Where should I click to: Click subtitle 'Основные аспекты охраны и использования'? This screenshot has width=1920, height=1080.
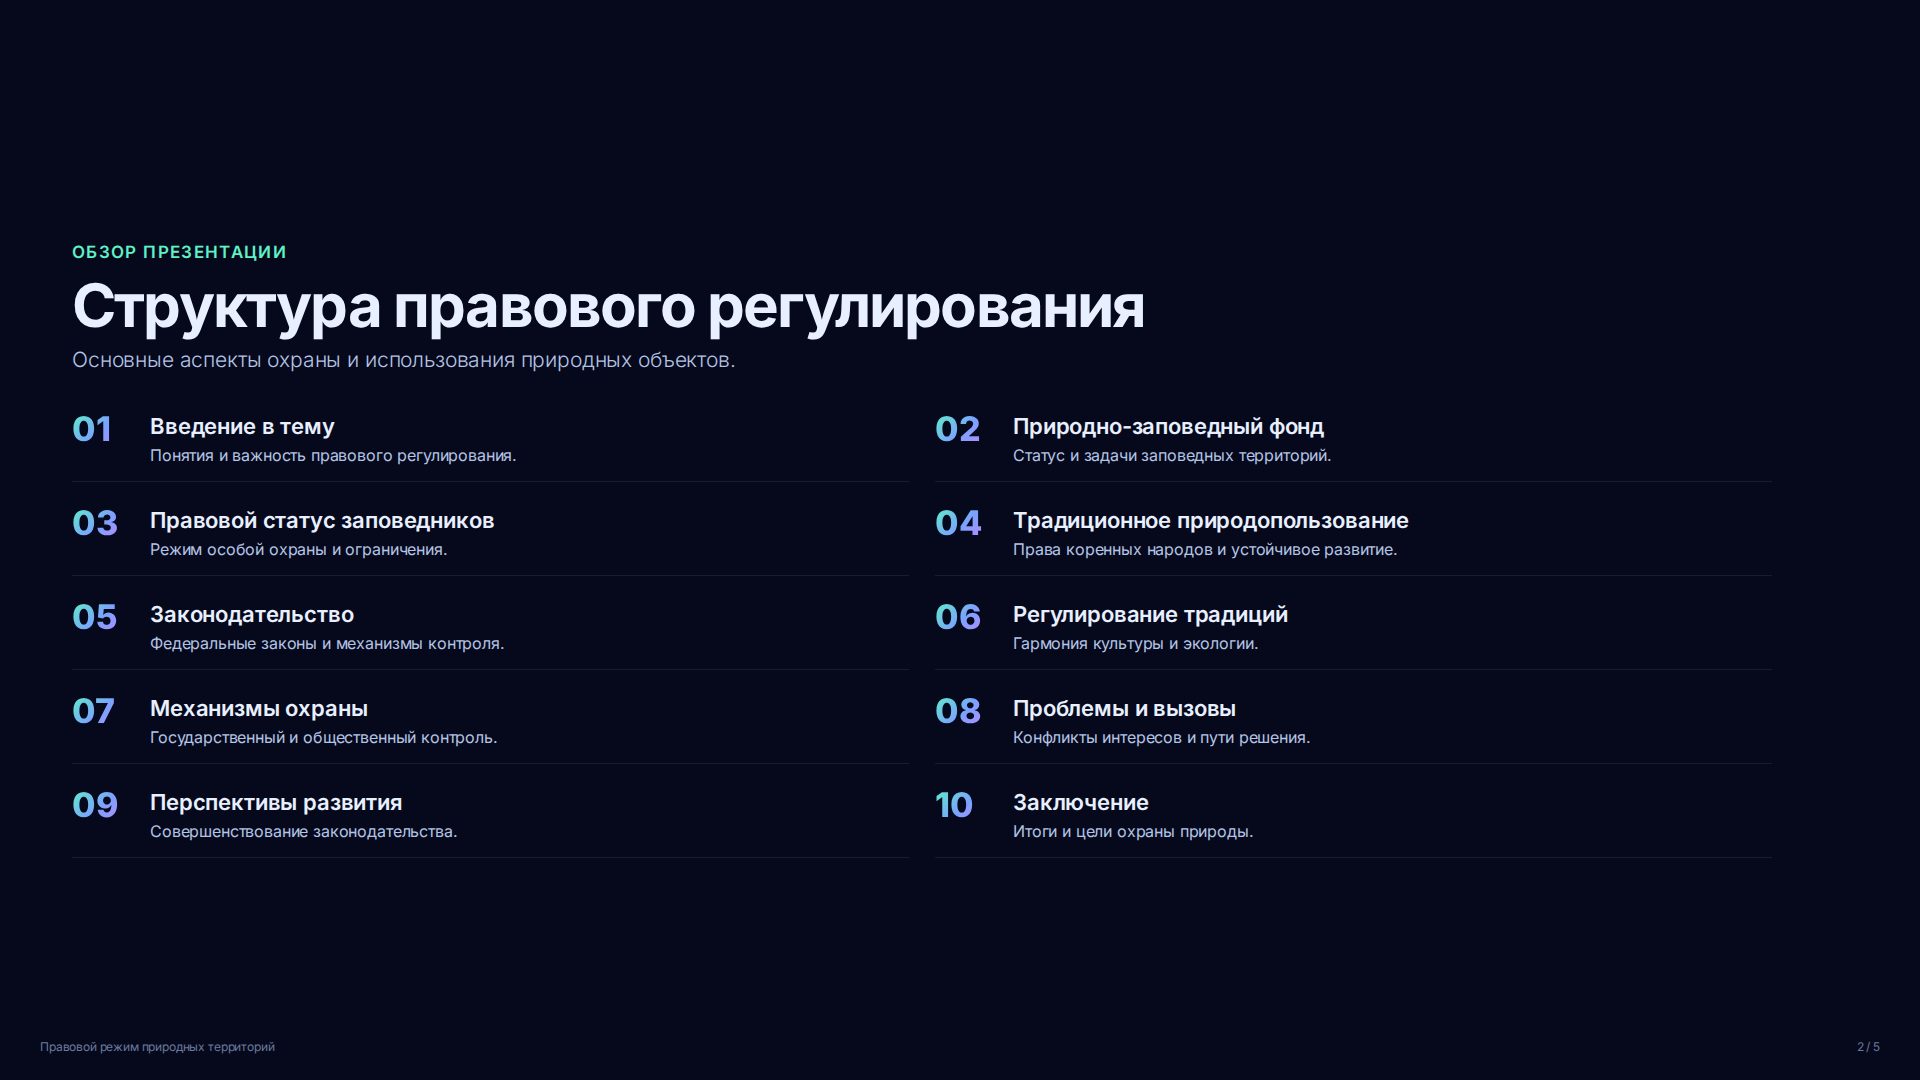[x=294, y=360]
